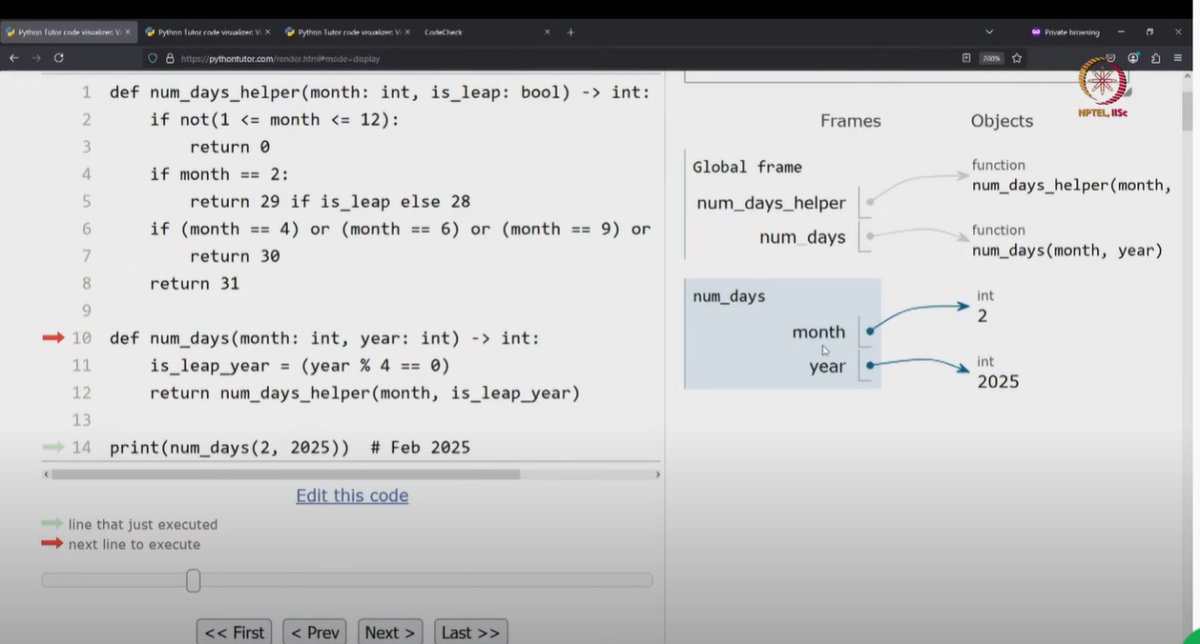Image resolution: width=1200 pixels, height=644 pixels.
Task: Reset the 200% zoom indicator
Action: point(992,58)
